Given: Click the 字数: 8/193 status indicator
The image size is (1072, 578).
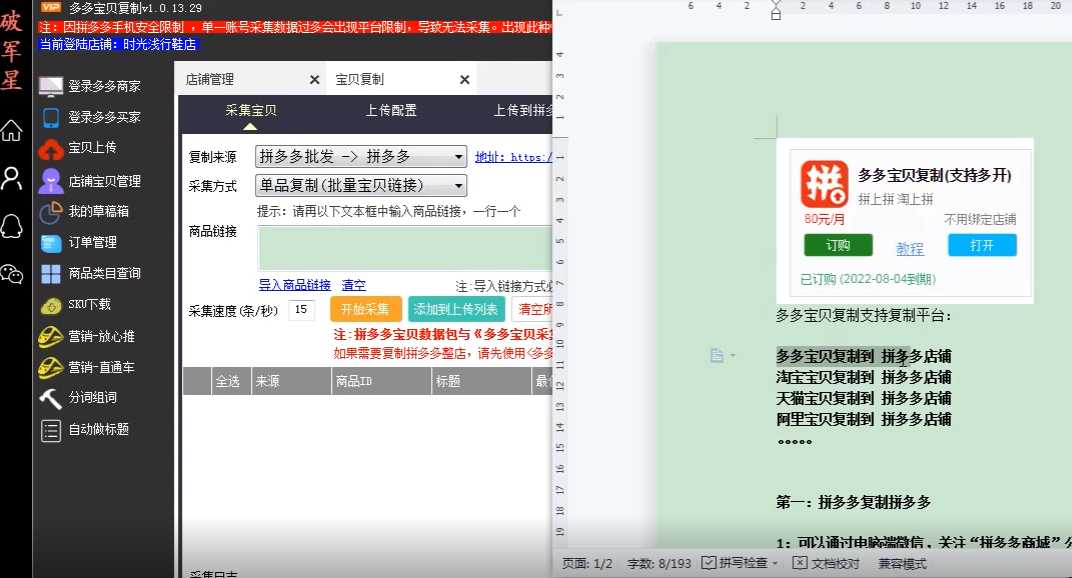Looking at the screenshot, I should pos(659,564).
